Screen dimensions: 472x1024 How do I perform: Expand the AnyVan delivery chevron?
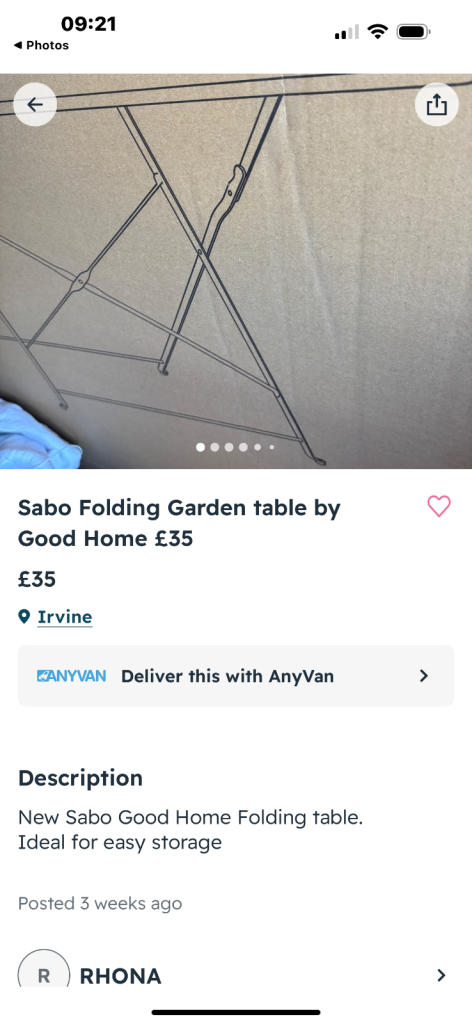(x=424, y=675)
